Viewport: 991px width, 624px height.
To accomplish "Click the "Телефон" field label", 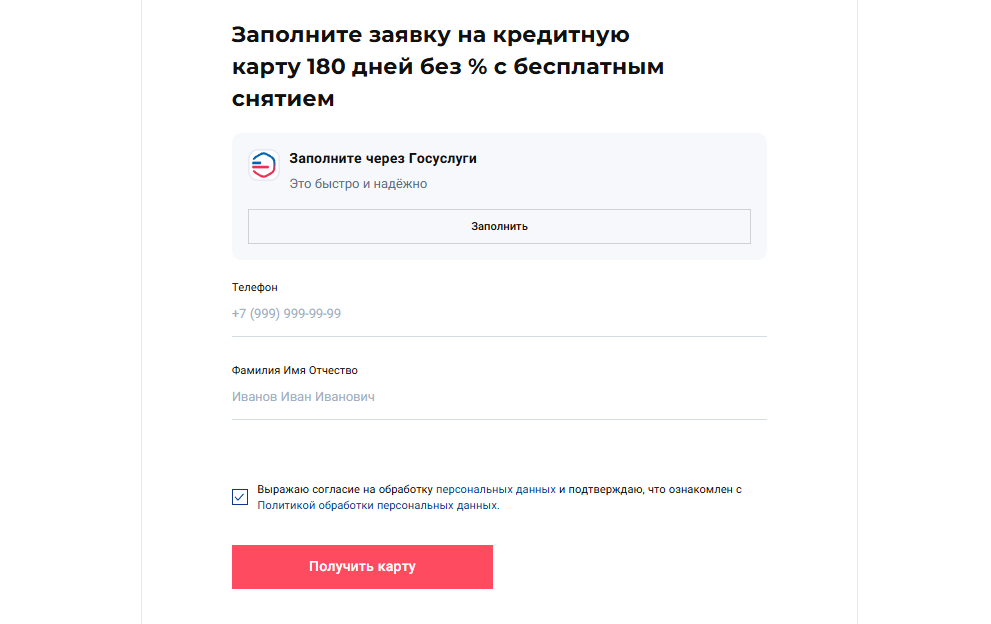I will (x=255, y=287).
